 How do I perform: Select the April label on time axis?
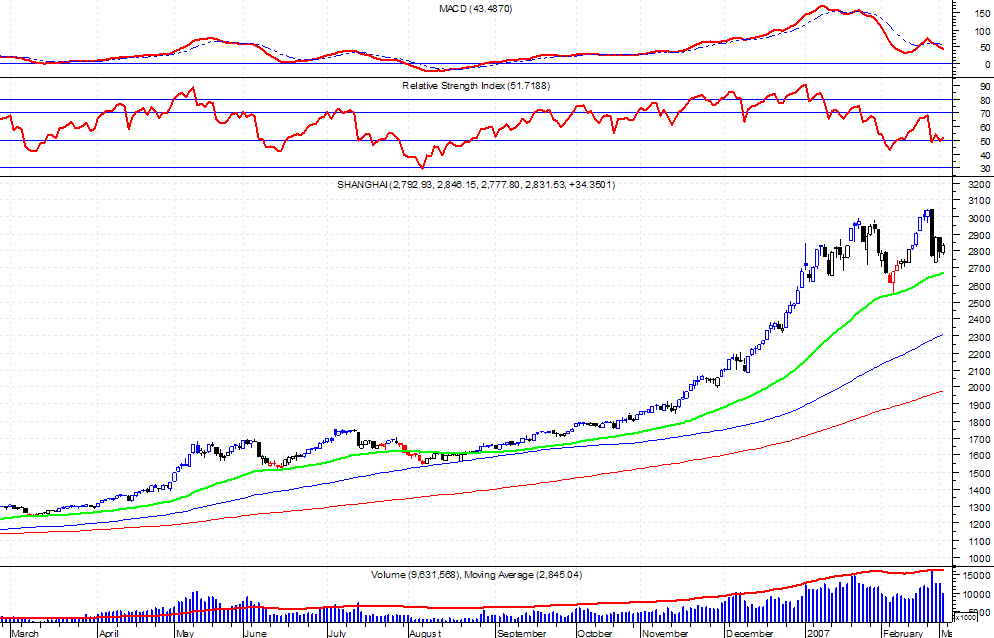click(108, 633)
